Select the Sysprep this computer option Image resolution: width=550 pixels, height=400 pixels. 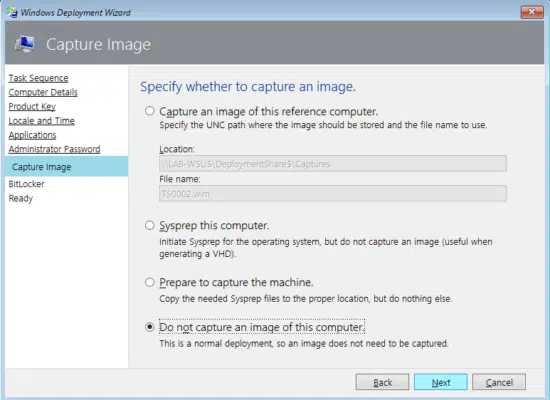[150, 225]
